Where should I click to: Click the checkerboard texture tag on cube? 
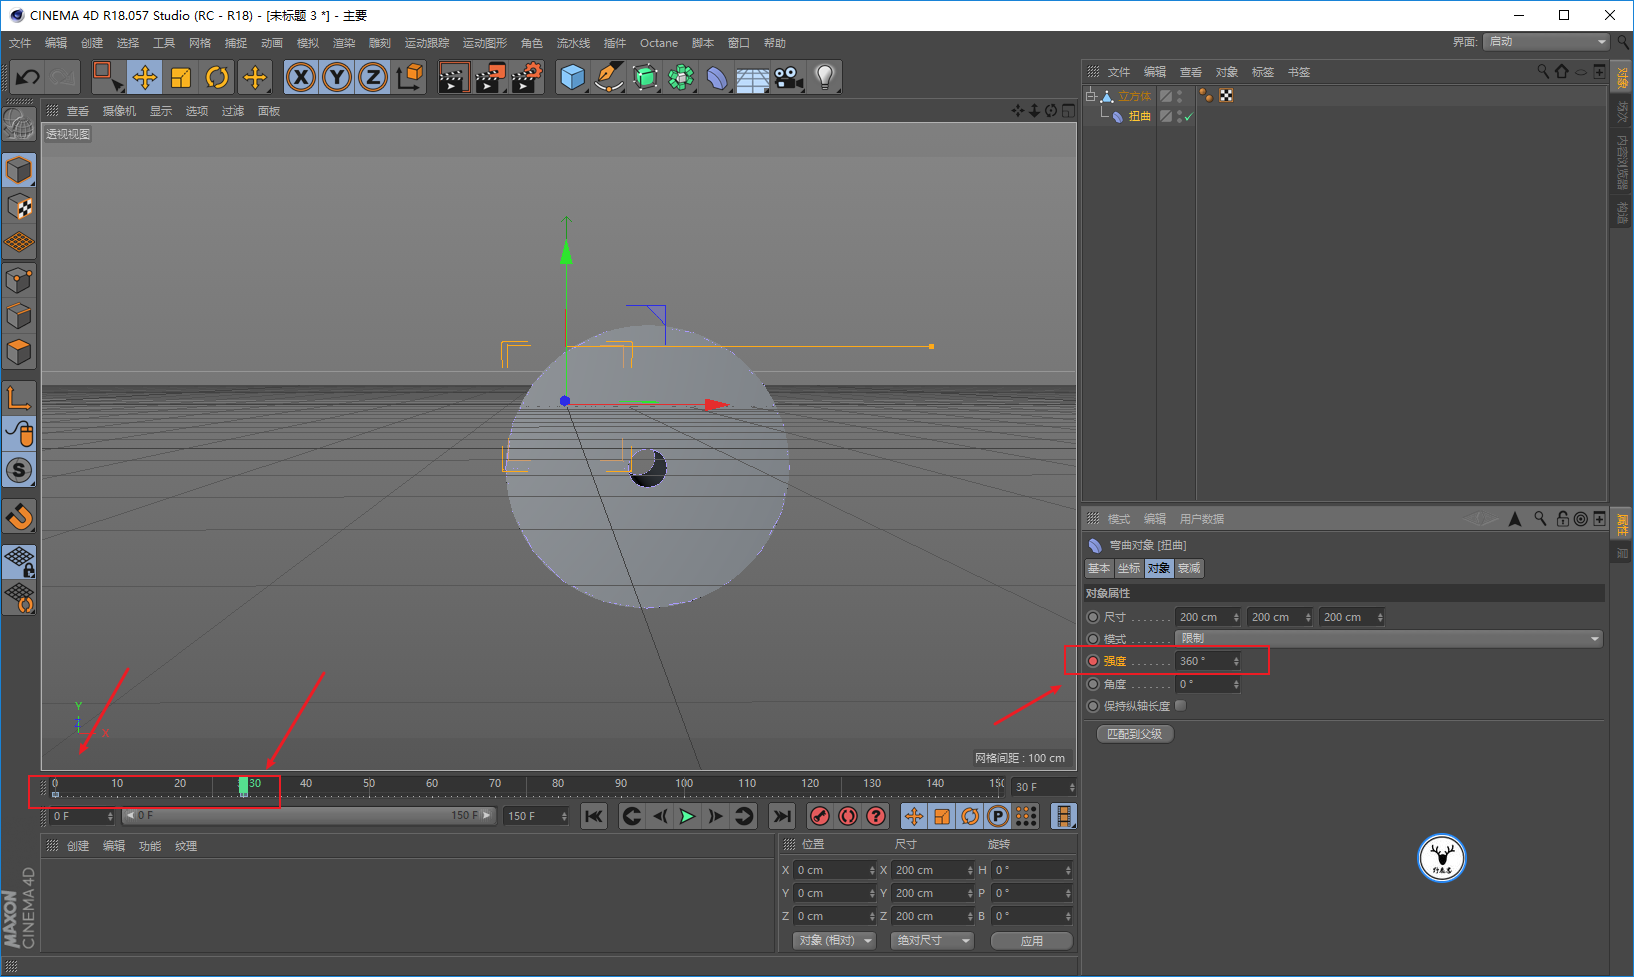click(1226, 95)
